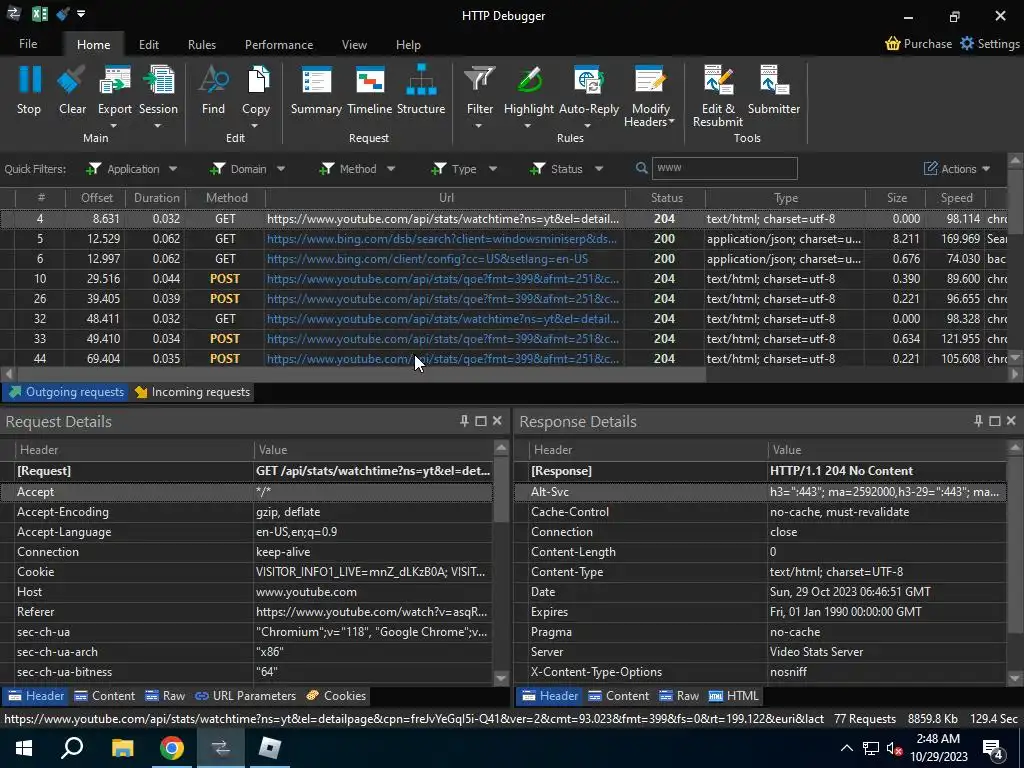
Task: Click the Request Details vertical scrollbar down arrow
Action: click(501, 678)
